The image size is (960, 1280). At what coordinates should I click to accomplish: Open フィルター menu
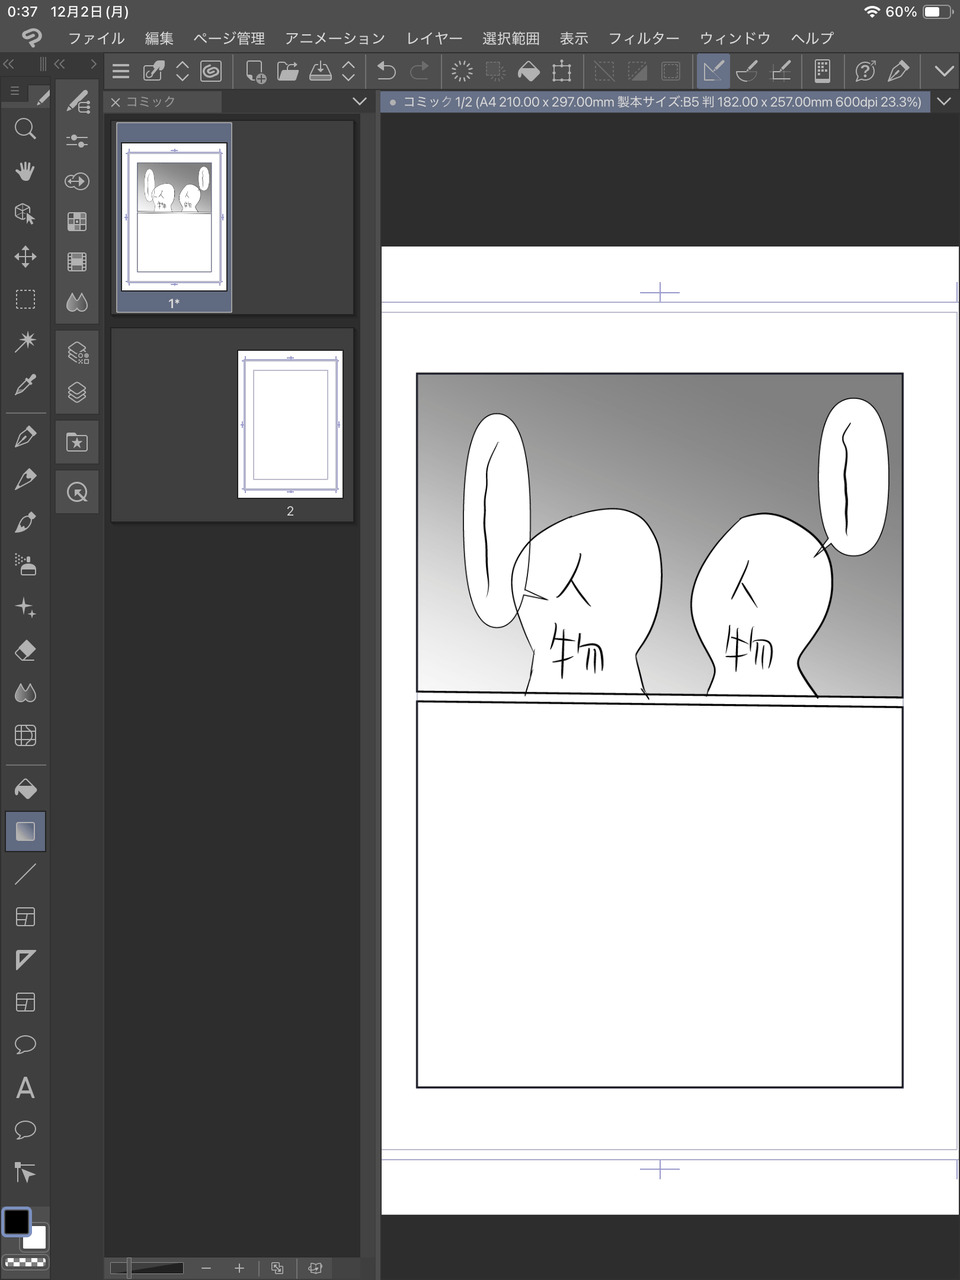644,38
